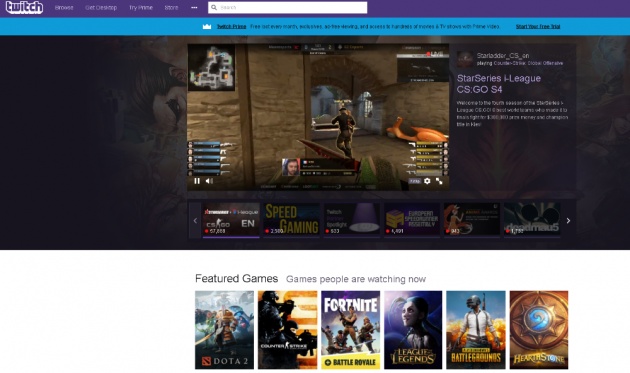Select the deadmau5 stream thumbnail
The image size is (630, 373).
[532, 220]
